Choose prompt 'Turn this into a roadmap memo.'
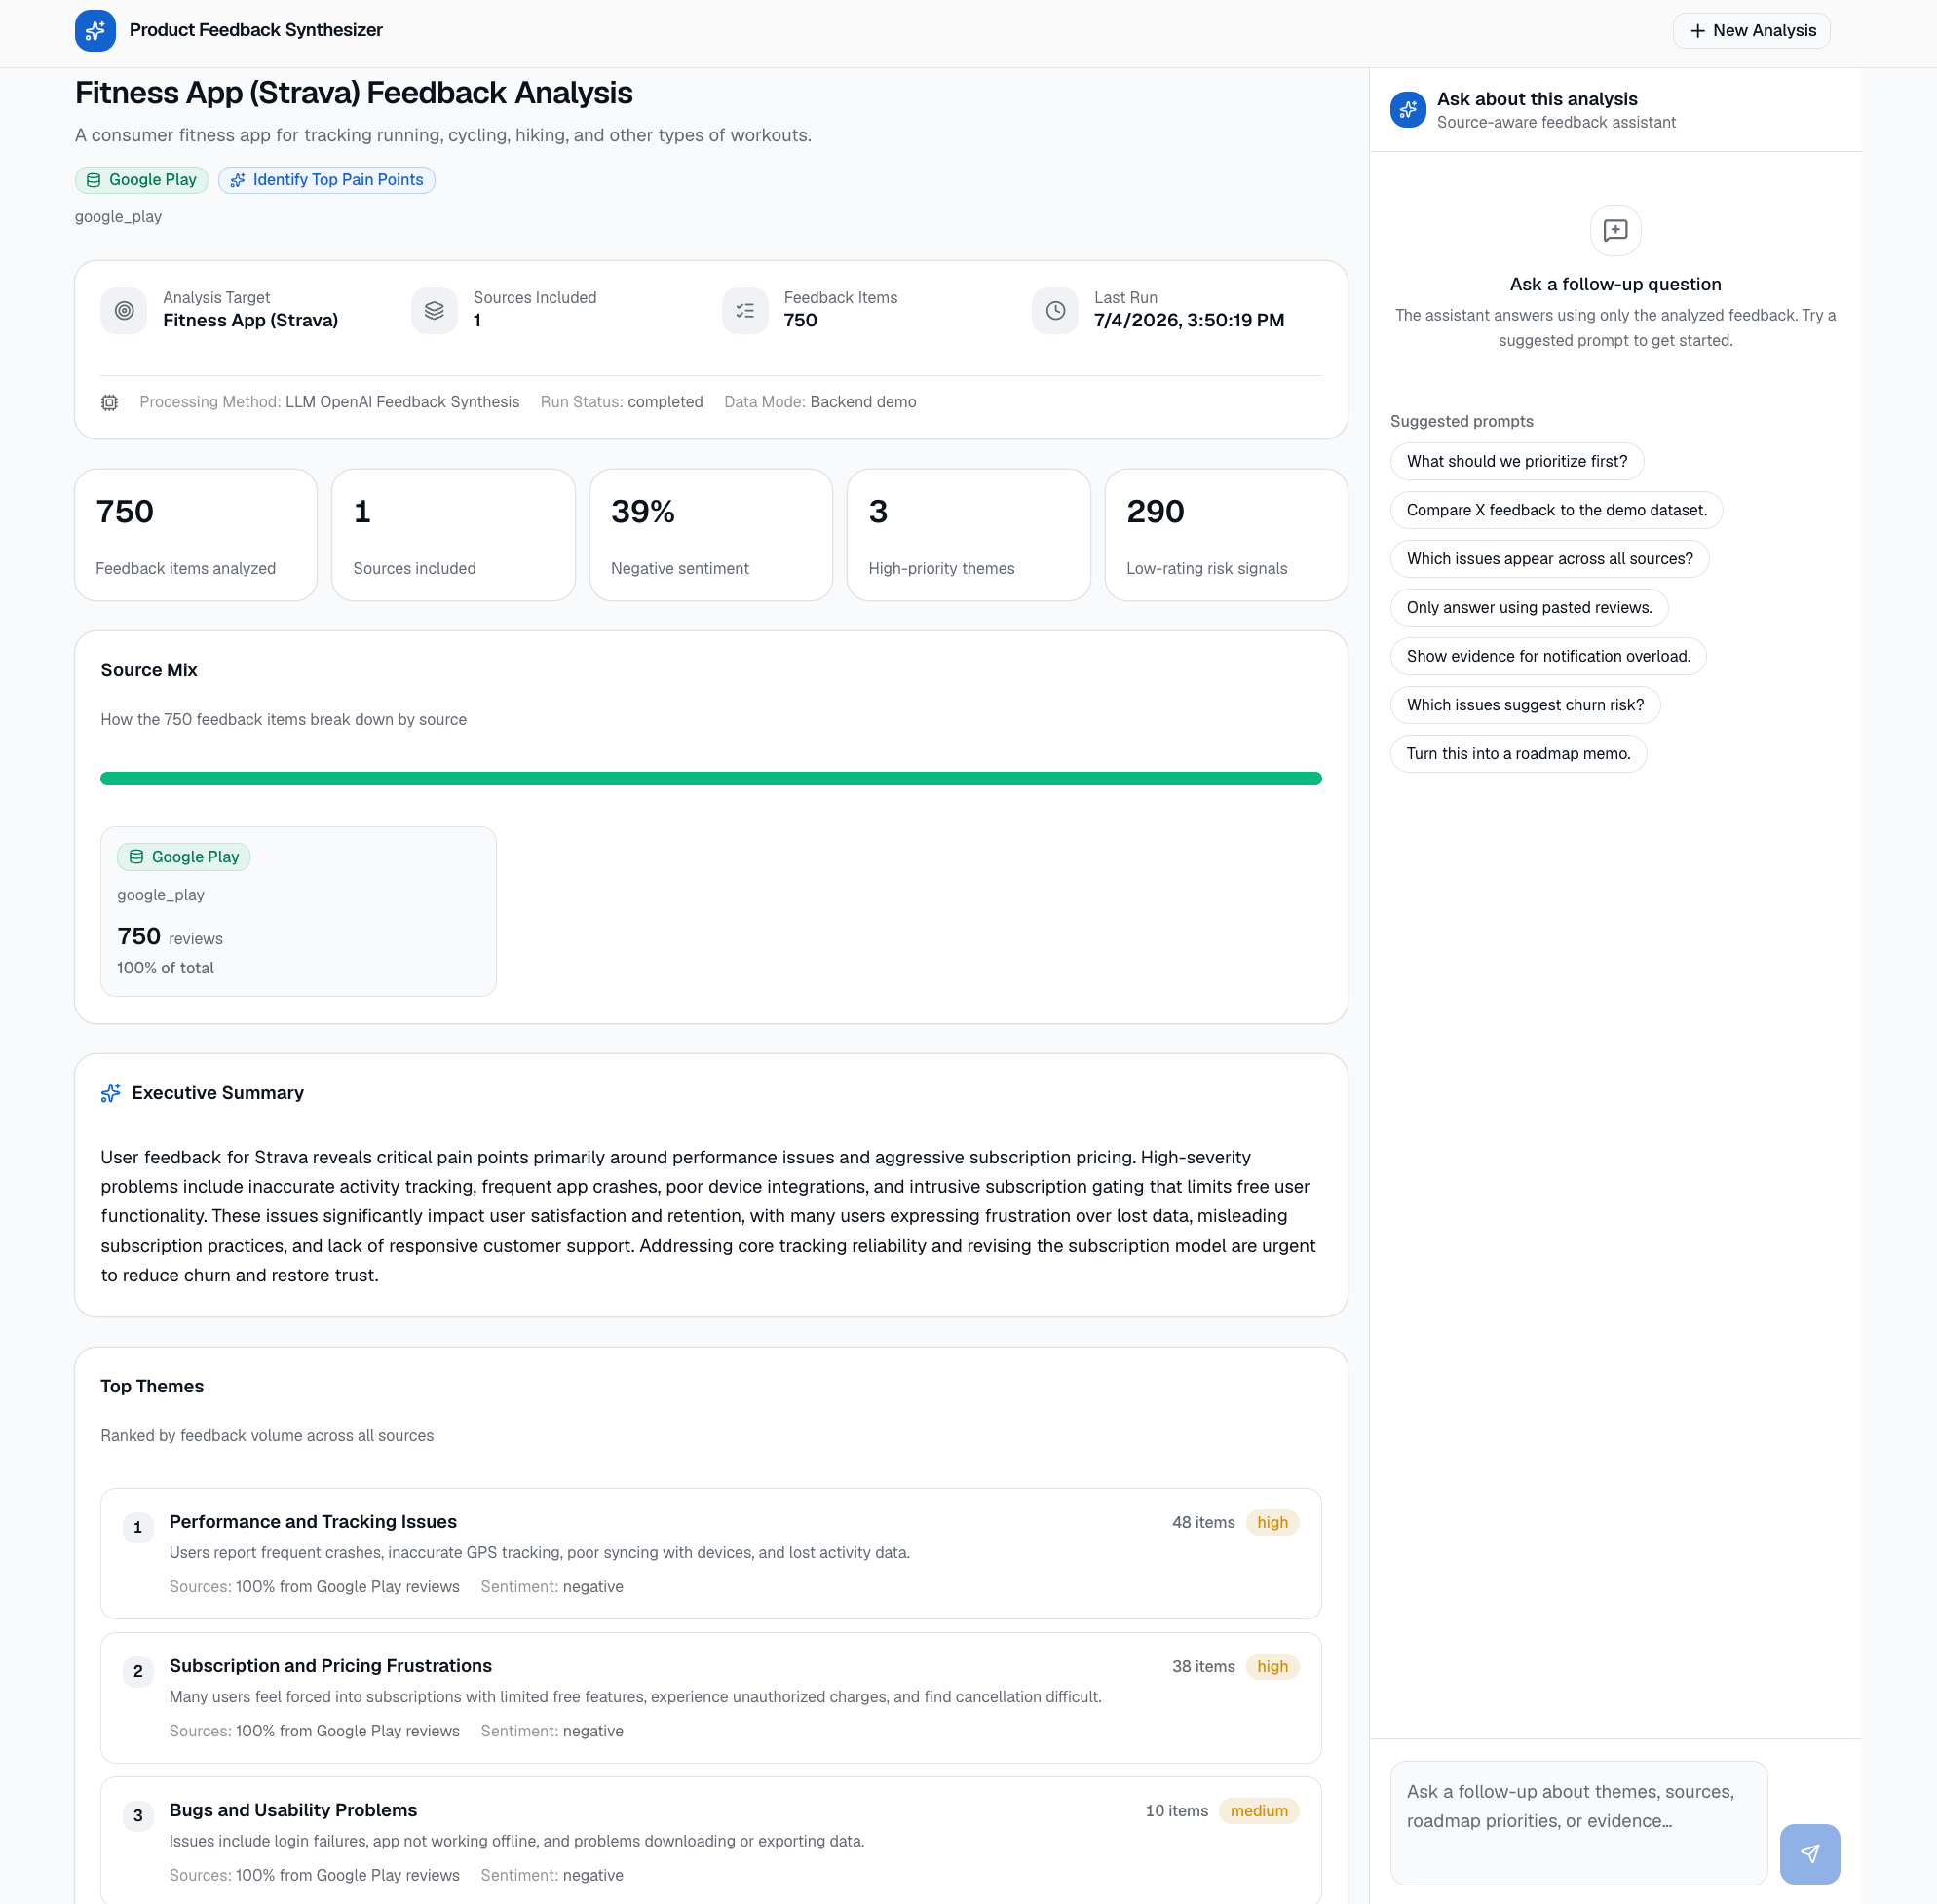Screen dimensions: 1937x1904 tap(1518, 754)
